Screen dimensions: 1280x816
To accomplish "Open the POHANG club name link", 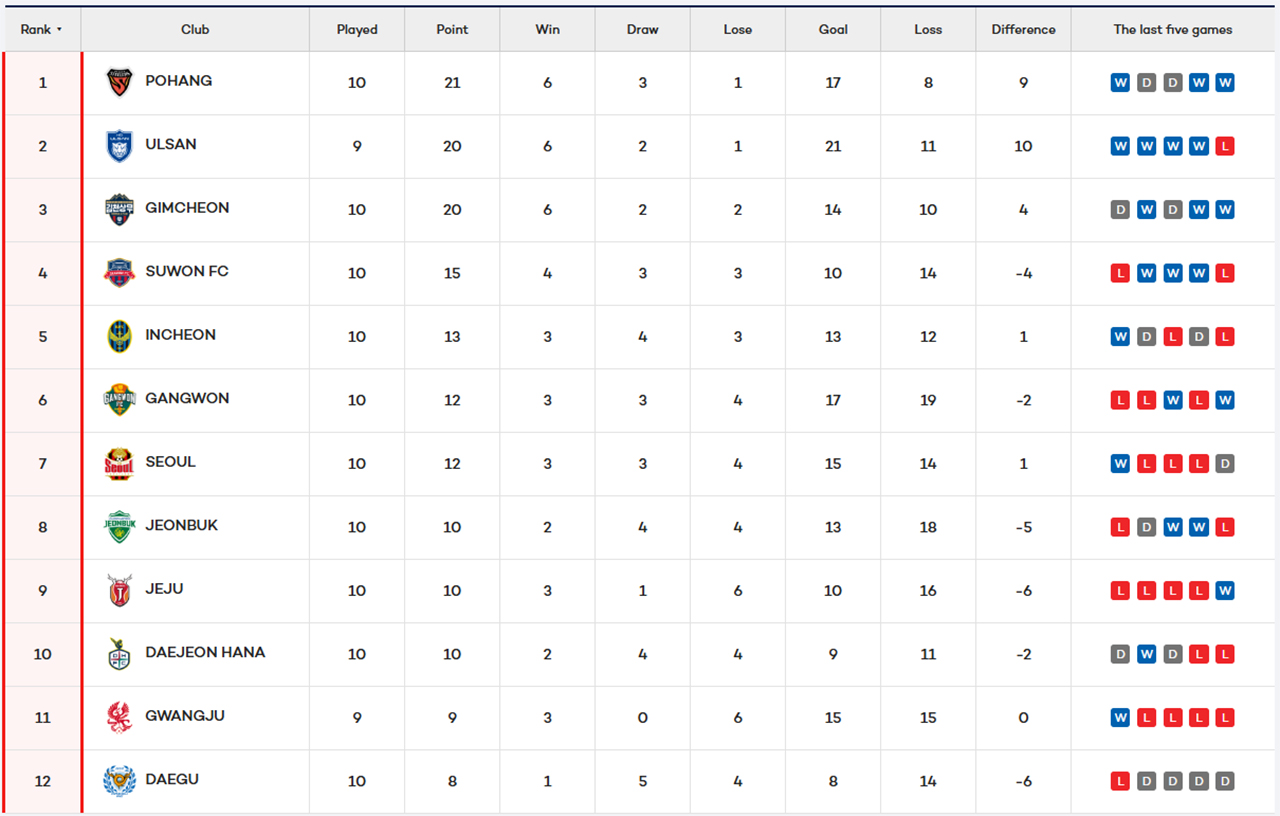I will click(x=178, y=81).
